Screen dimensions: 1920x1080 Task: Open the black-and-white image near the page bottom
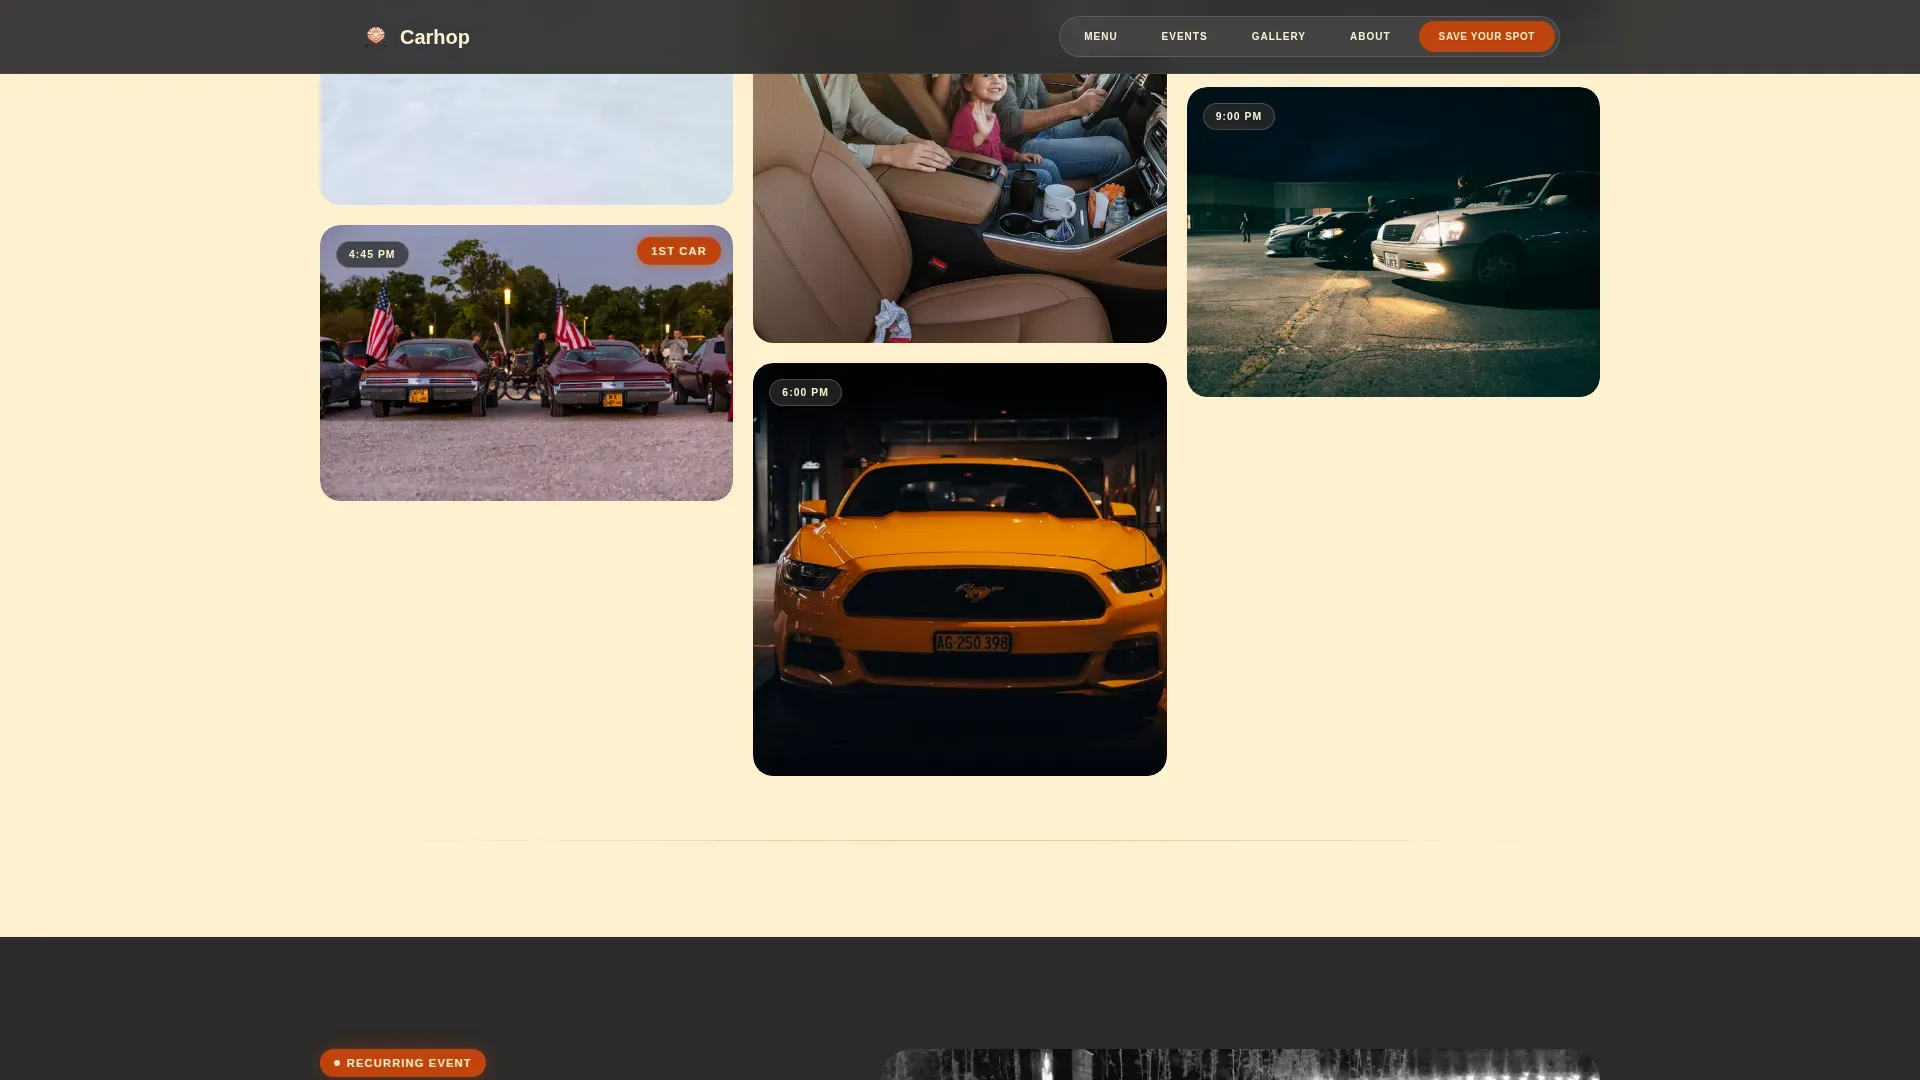(1241, 1064)
